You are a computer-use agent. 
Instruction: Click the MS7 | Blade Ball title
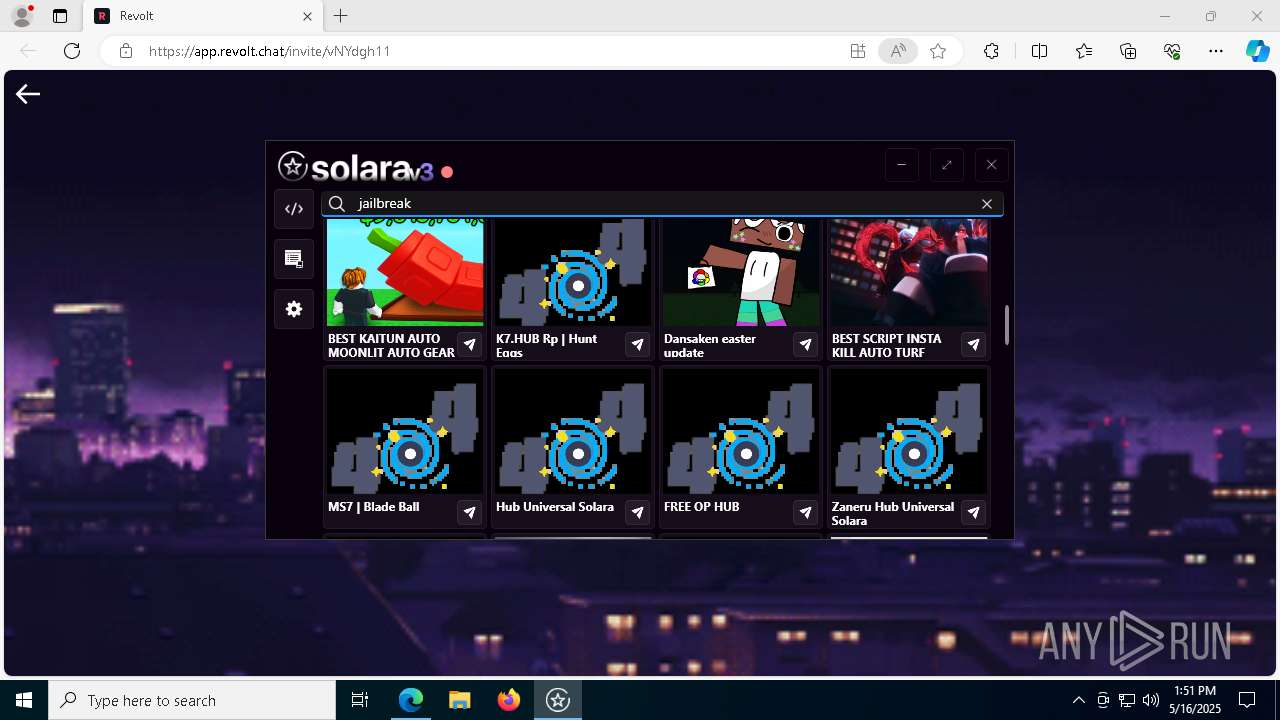374,507
